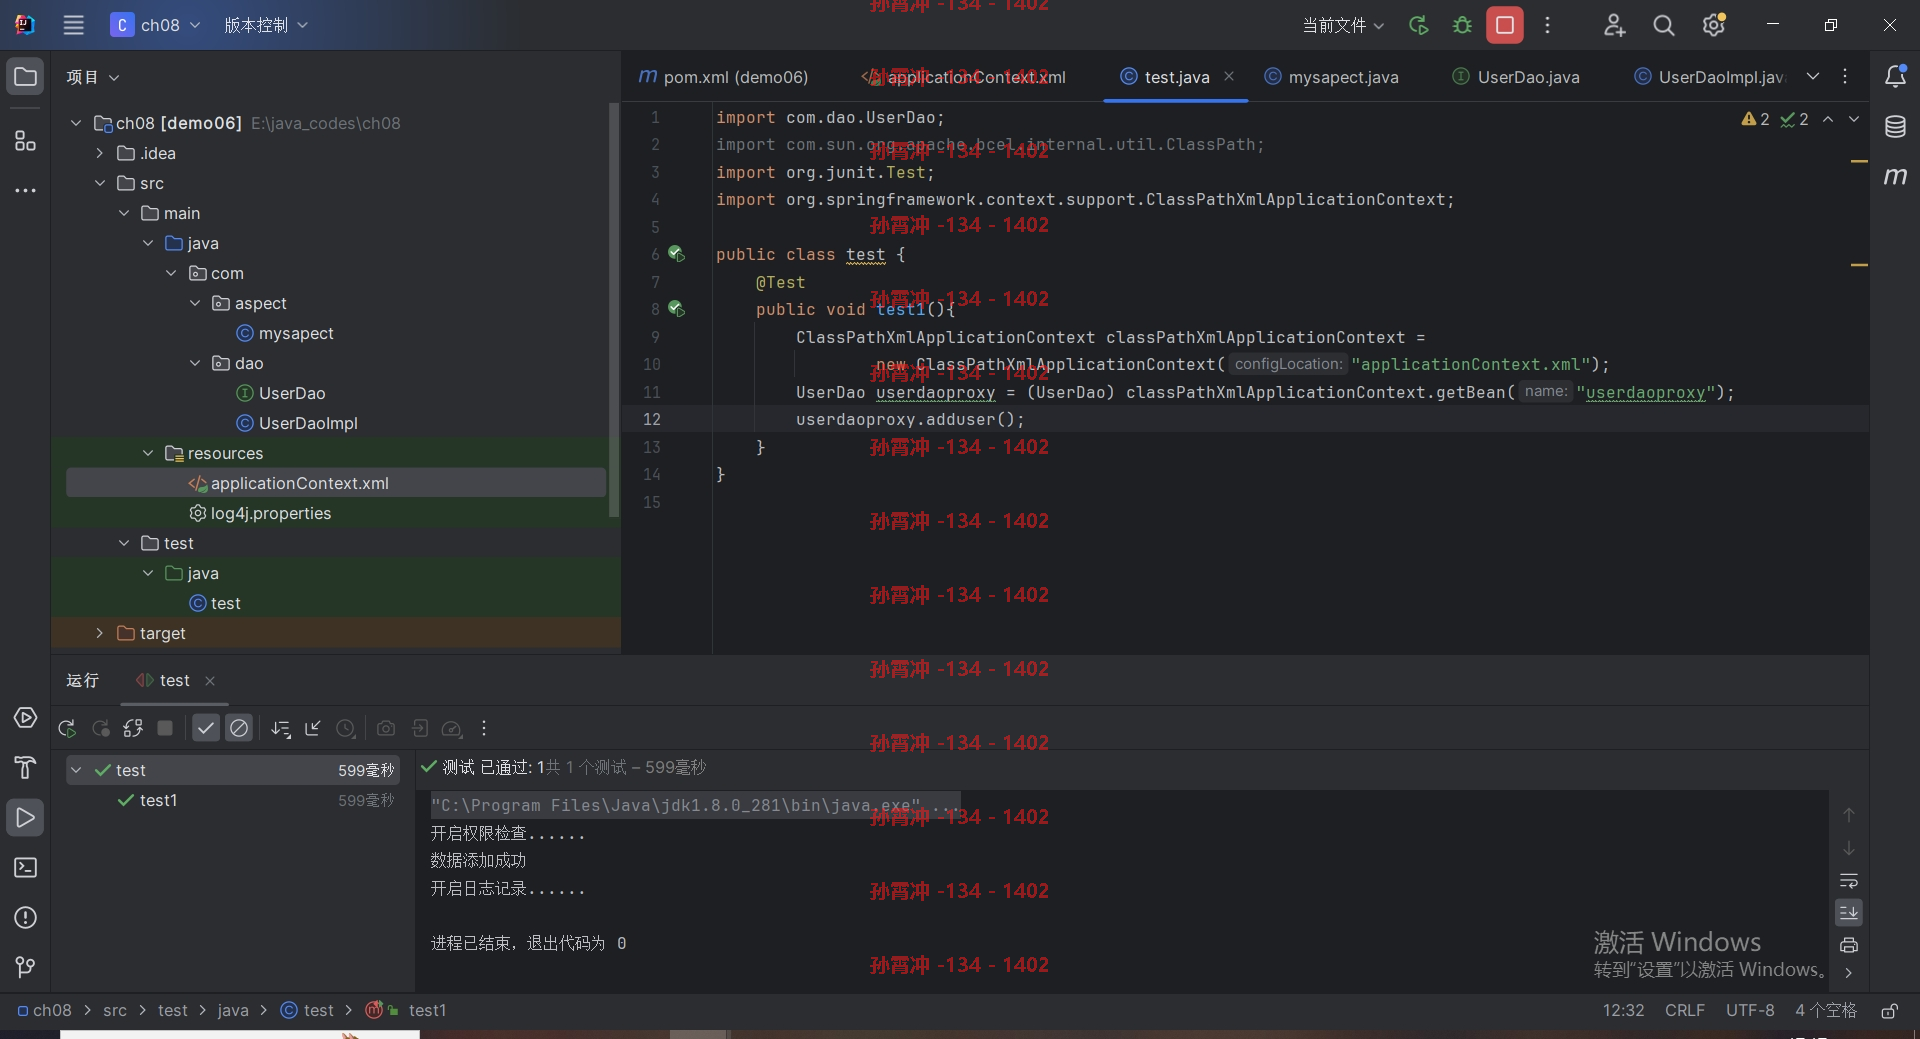This screenshot has height=1039, width=1920.
Task: Click the sort tests alphabetically icon
Action: 281,729
